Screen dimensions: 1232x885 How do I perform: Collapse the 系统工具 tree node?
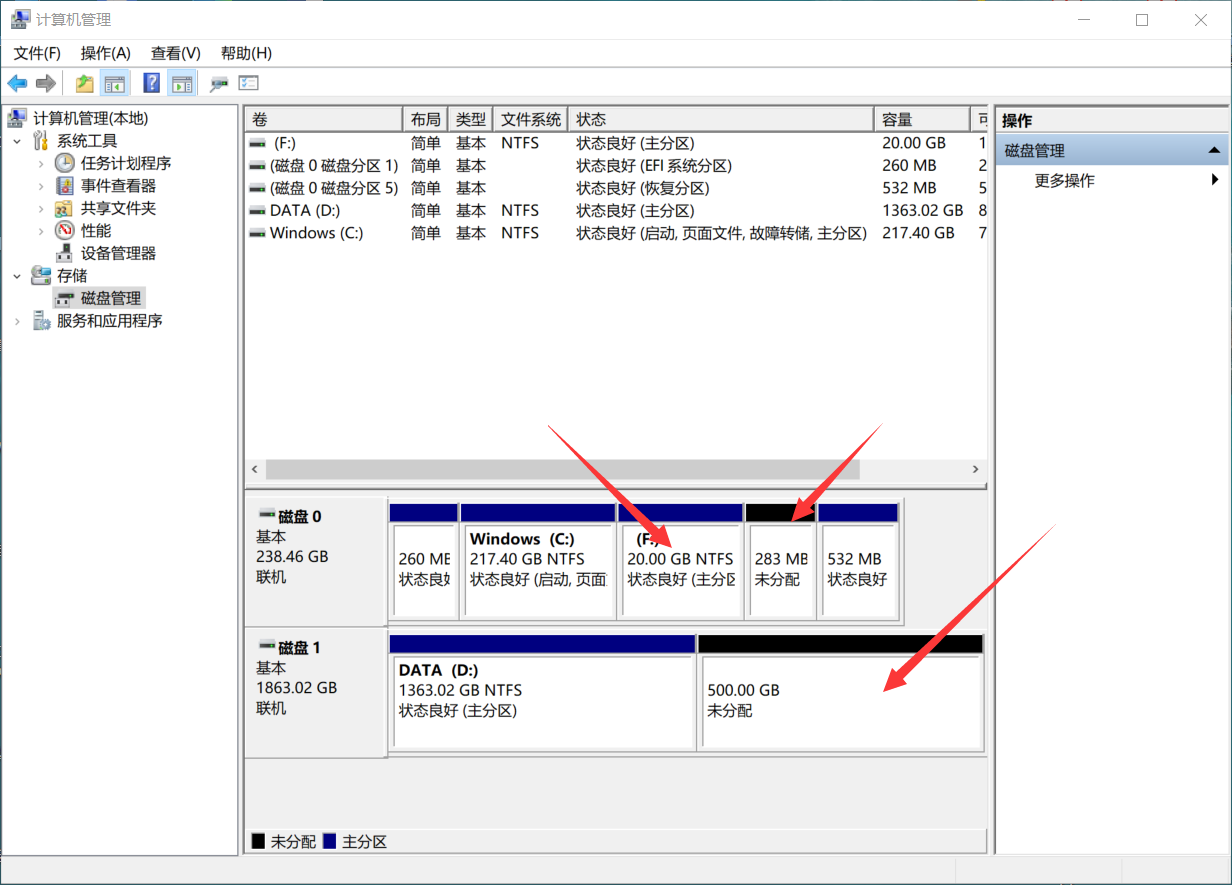(x=17, y=141)
